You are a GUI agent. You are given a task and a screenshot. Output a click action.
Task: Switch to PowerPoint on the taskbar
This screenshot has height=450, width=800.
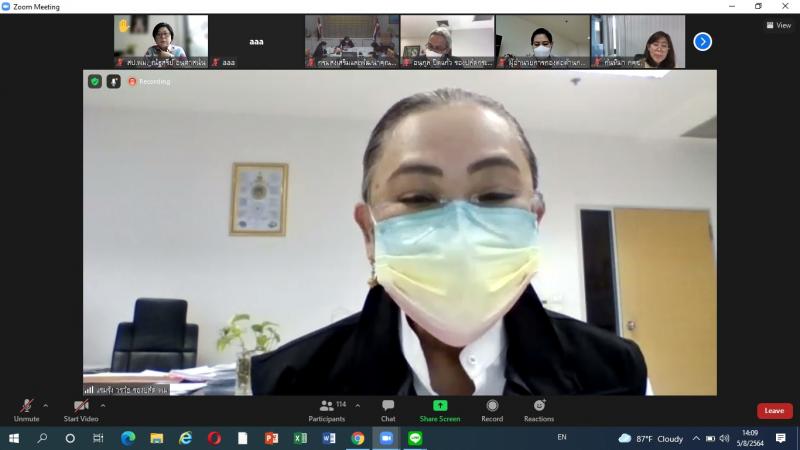pyautogui.click(x=271, y=438)
